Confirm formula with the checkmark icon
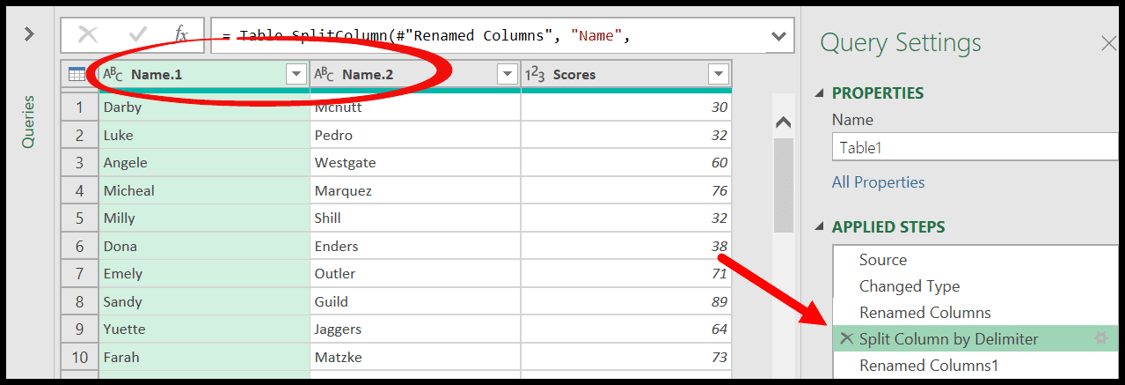 click(x=137, y=34)
